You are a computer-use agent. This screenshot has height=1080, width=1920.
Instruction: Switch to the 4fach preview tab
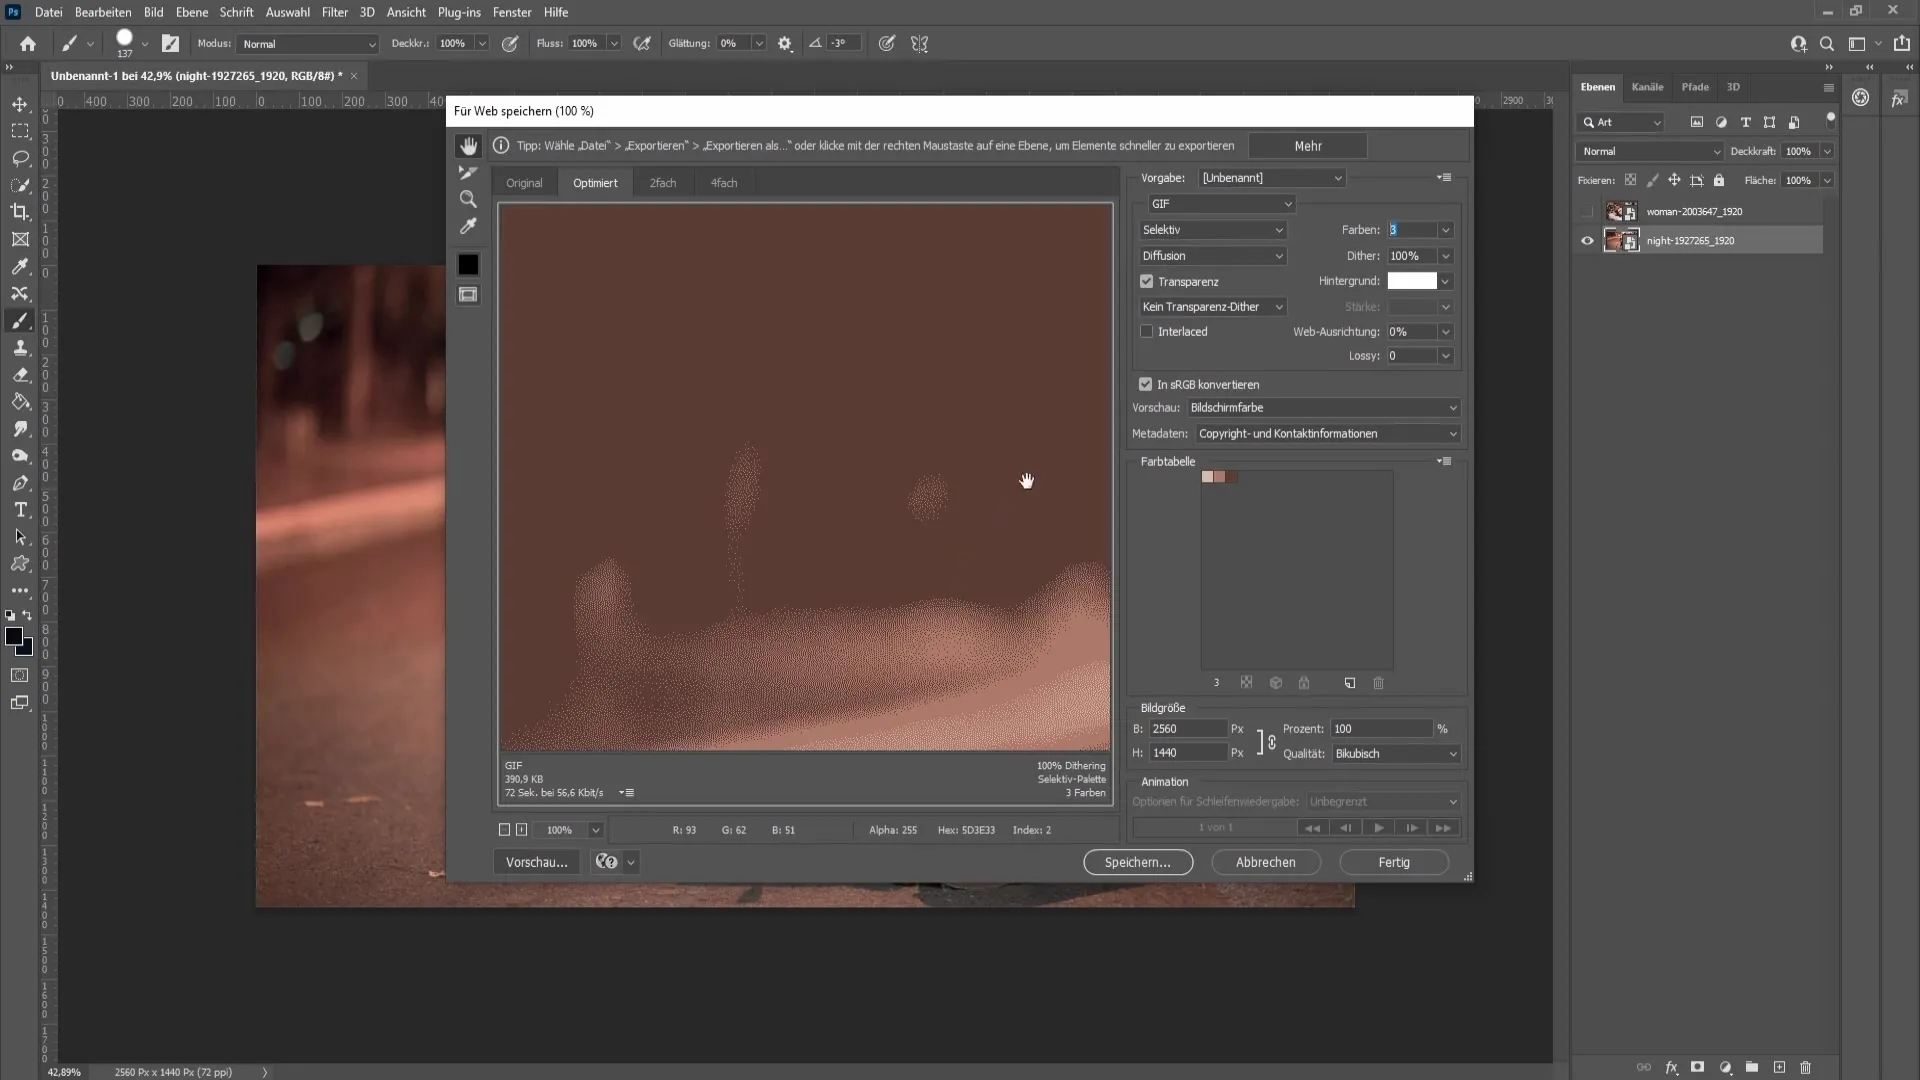pyautogui.click(x=724, y=183)
